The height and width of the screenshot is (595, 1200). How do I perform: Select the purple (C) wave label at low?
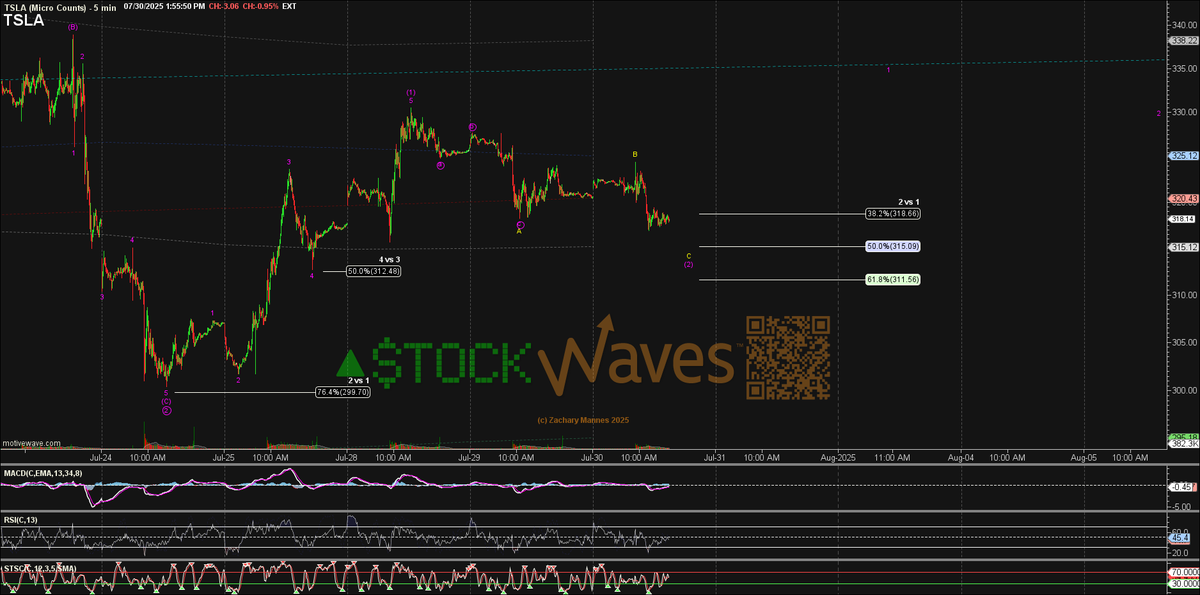pos(166,401)
